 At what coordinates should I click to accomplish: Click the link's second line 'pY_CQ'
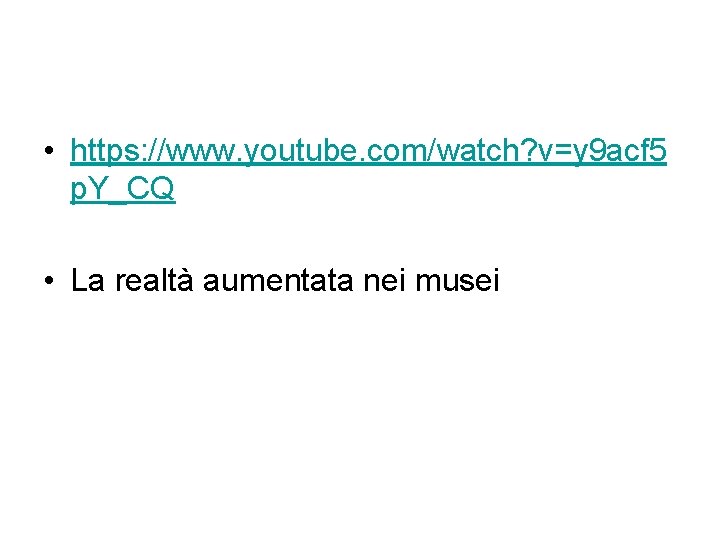[123, 189]
